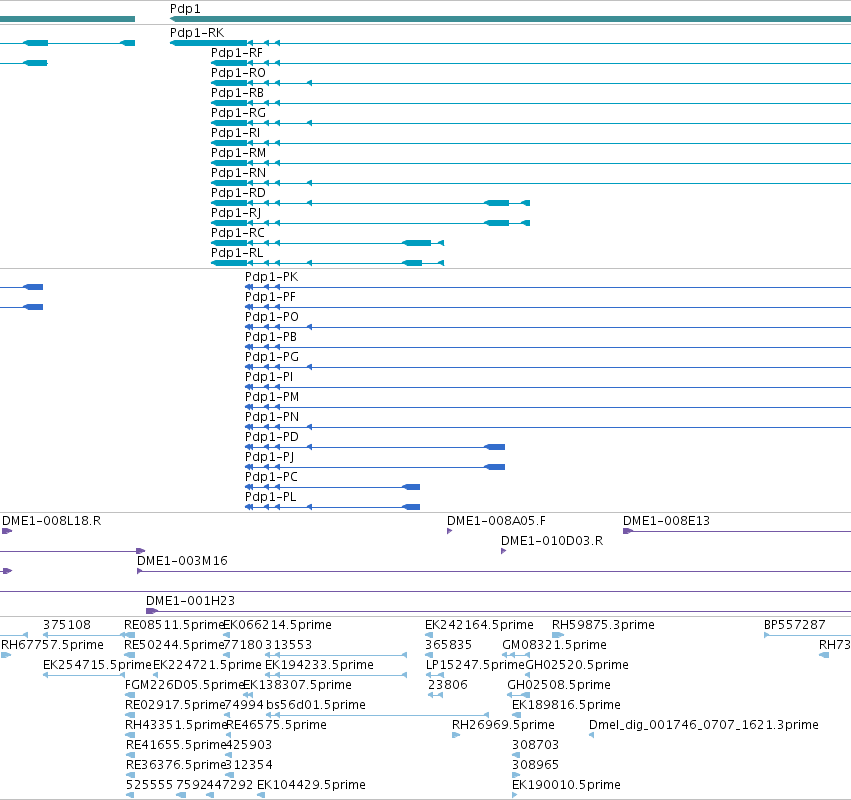The width and height of the screenshot is (851, 800).
Task: Select the Pdp1-RD transcript label
Action: [238, 193]
